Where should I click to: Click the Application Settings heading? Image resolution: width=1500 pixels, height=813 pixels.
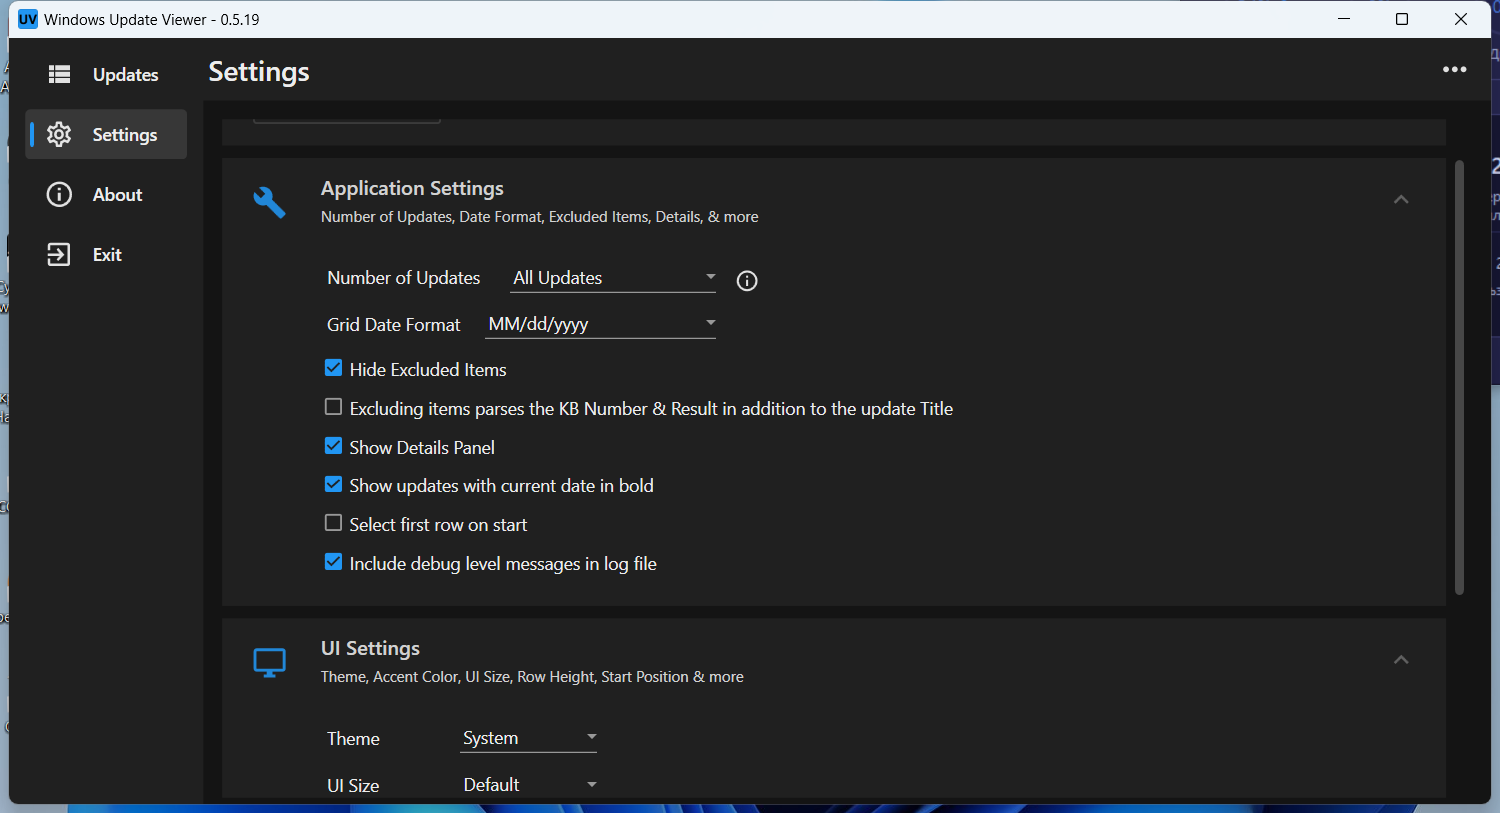pos(412,188)
